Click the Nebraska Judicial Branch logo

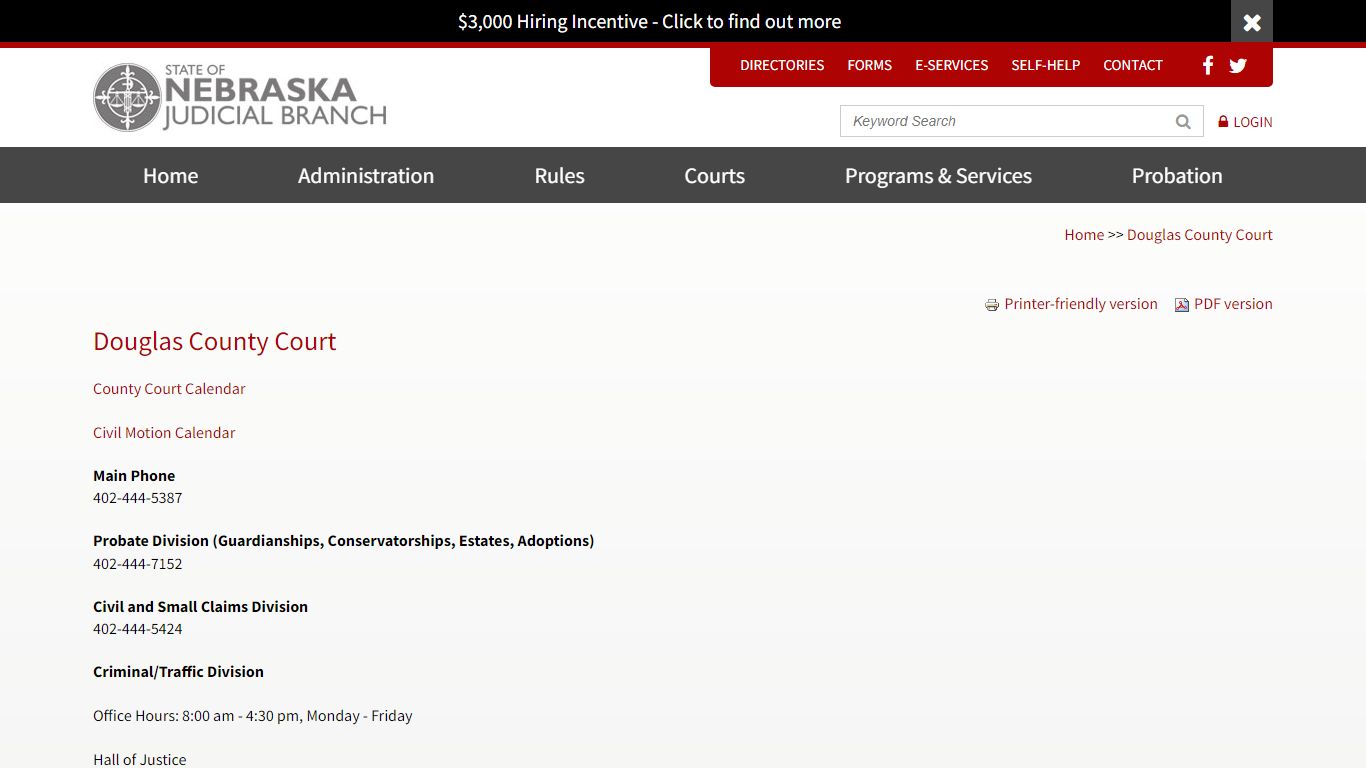(240, 98)
